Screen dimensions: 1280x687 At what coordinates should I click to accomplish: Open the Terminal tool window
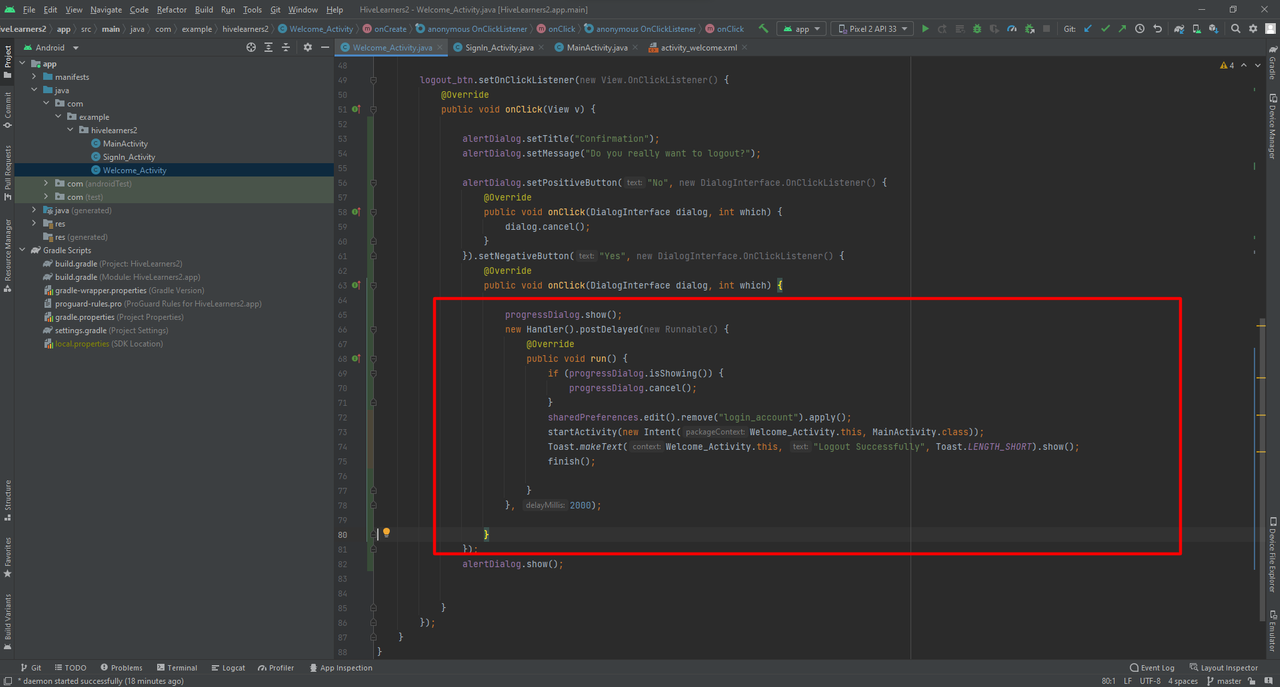[x=175, y=667]
